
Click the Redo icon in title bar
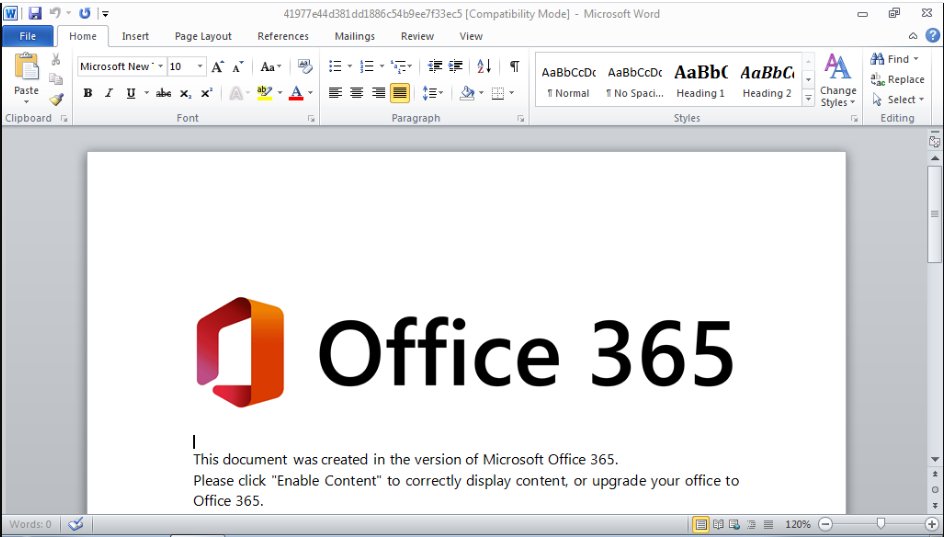(x=84, y=13)
